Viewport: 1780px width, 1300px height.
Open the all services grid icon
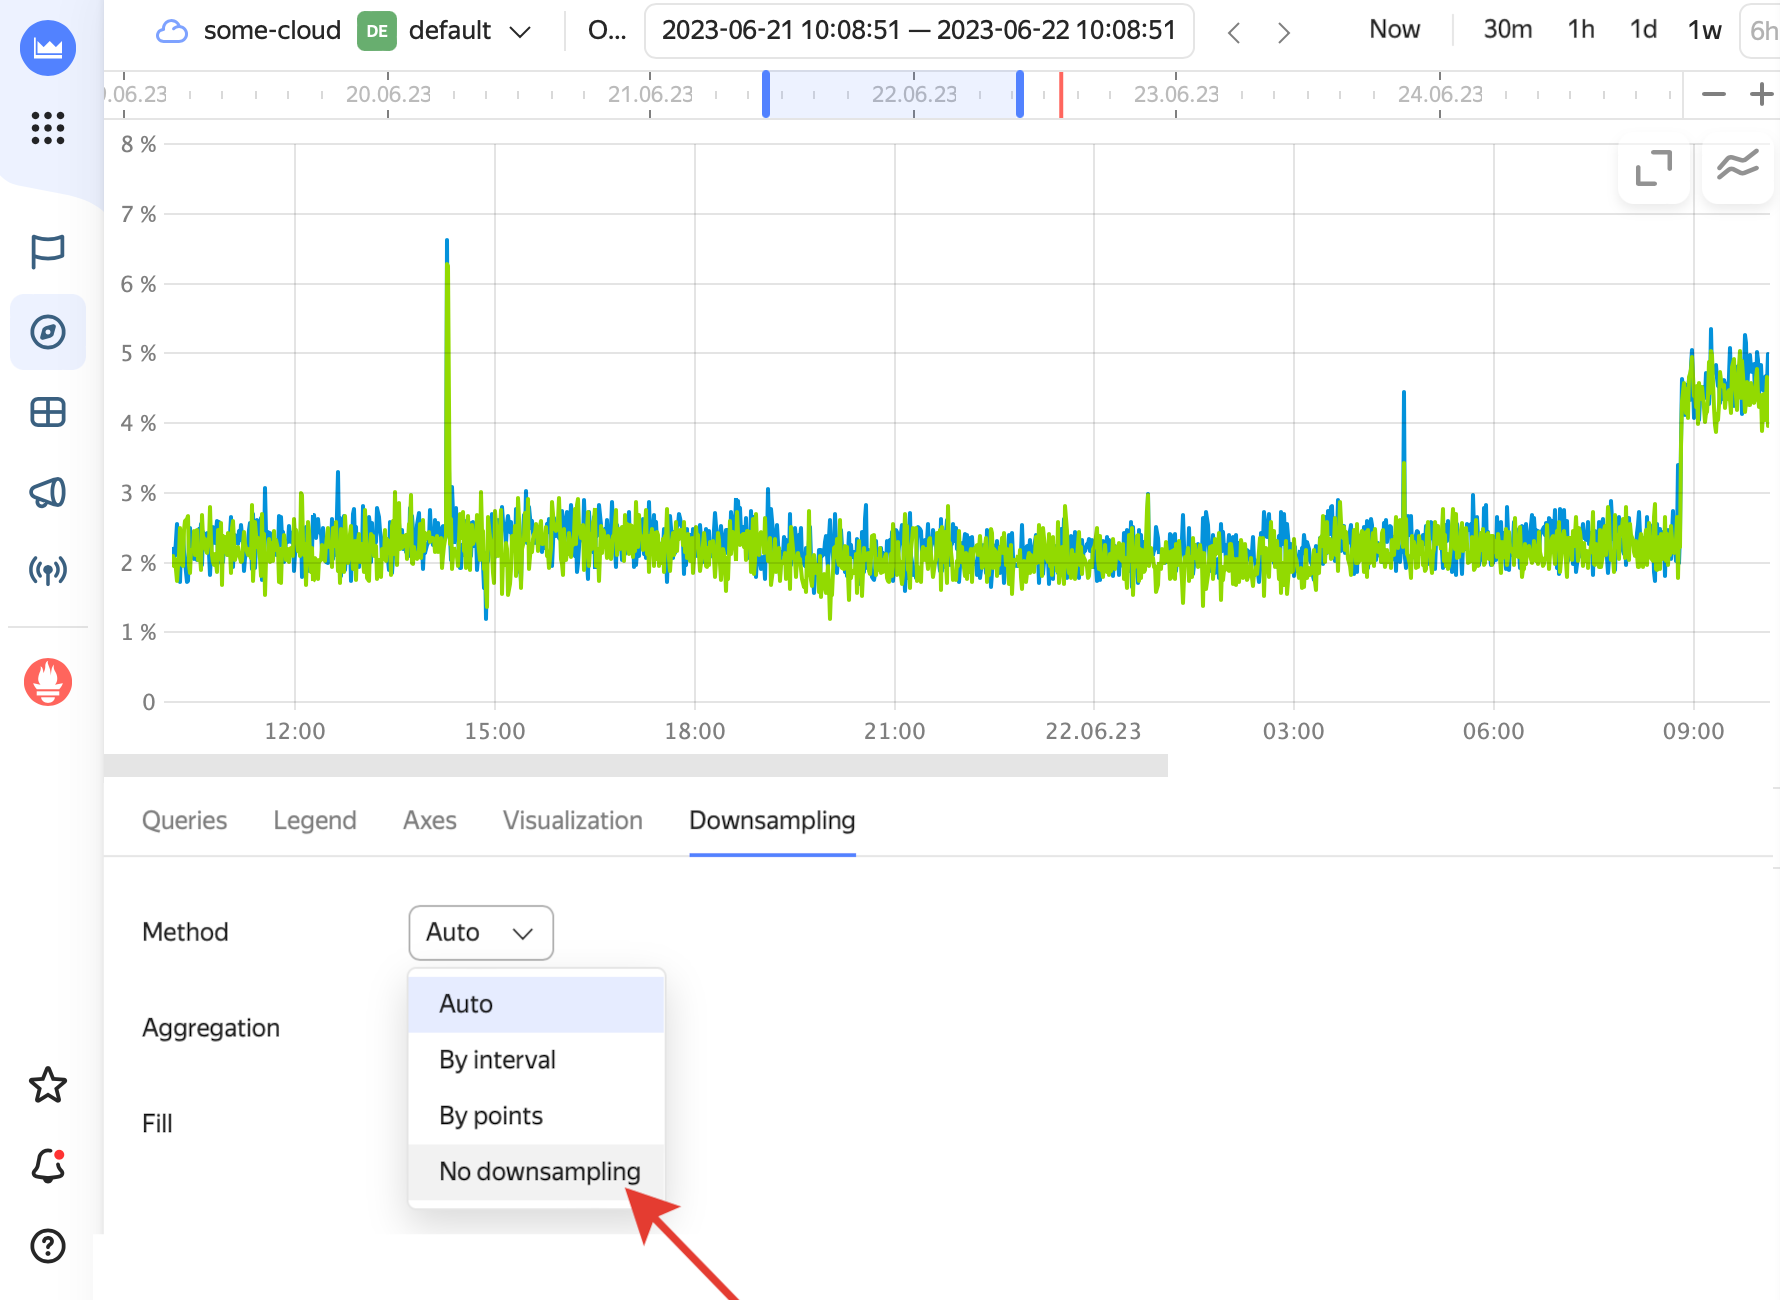point(47,128)
